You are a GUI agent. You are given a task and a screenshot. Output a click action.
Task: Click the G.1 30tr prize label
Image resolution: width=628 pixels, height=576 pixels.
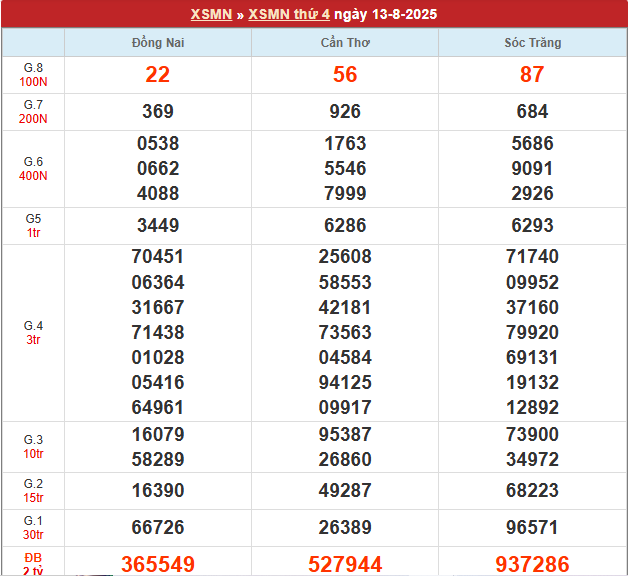[x=33, y=528]
